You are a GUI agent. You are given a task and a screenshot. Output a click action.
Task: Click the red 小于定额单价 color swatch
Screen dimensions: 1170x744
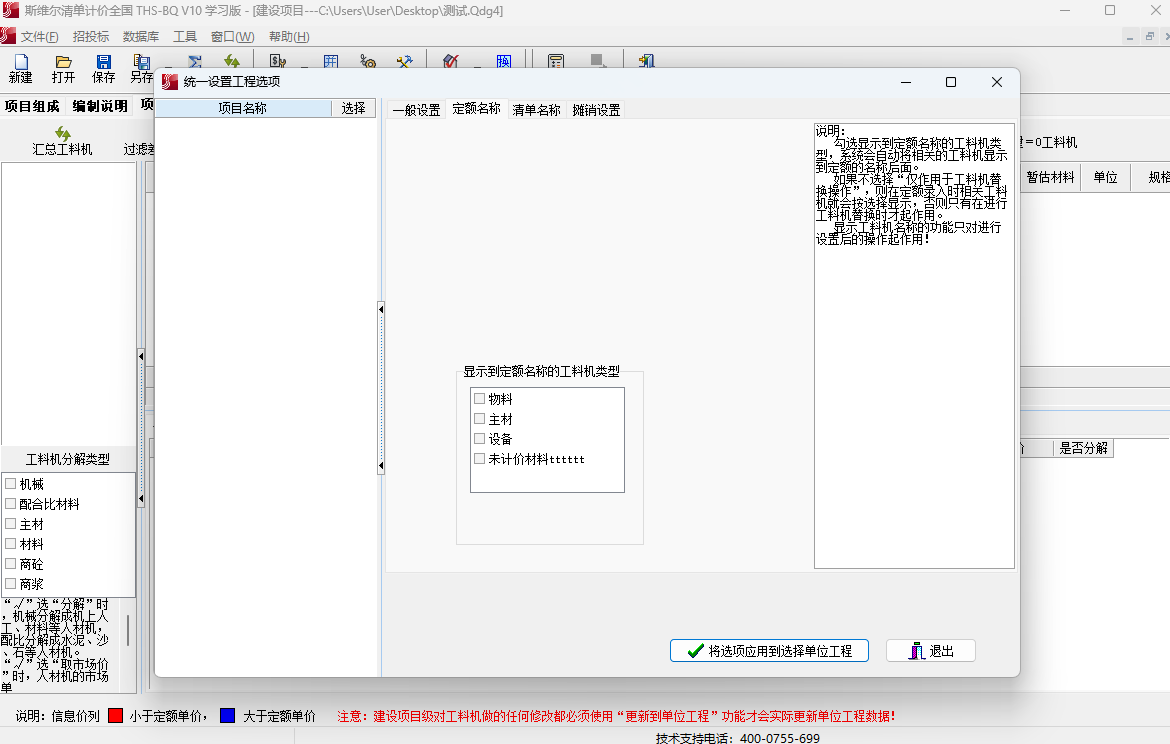(115, 716)
